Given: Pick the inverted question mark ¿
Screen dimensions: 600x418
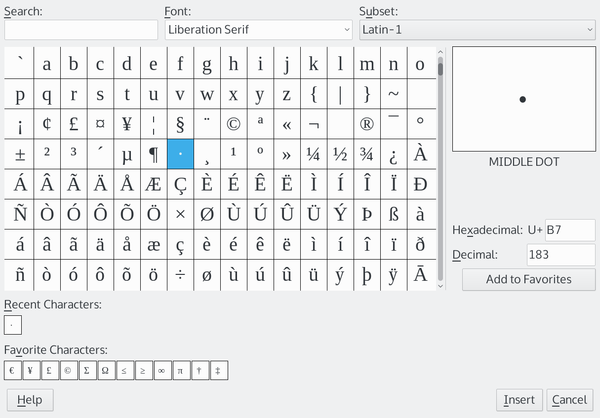Looking at the screenshot, I should [x=393, y=154].
